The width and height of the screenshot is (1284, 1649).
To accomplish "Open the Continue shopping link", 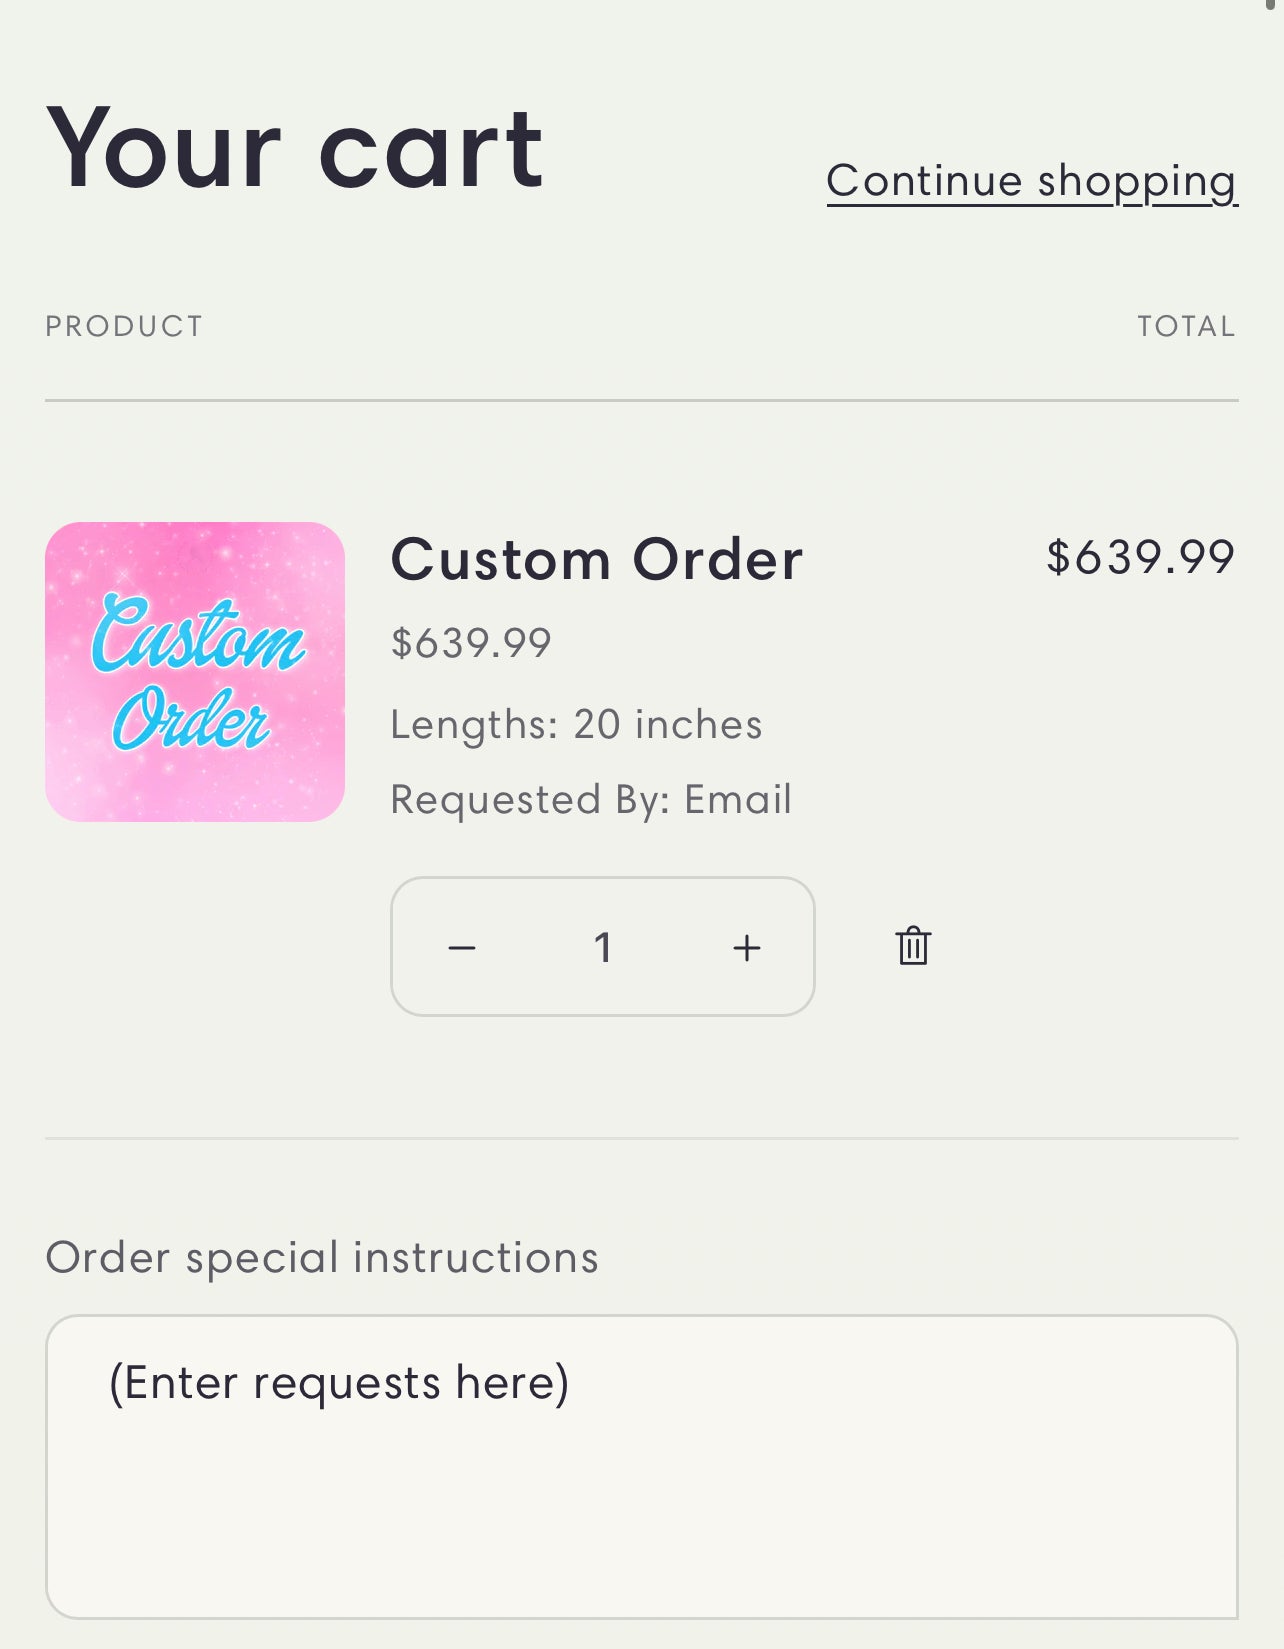I will 1032,182.
